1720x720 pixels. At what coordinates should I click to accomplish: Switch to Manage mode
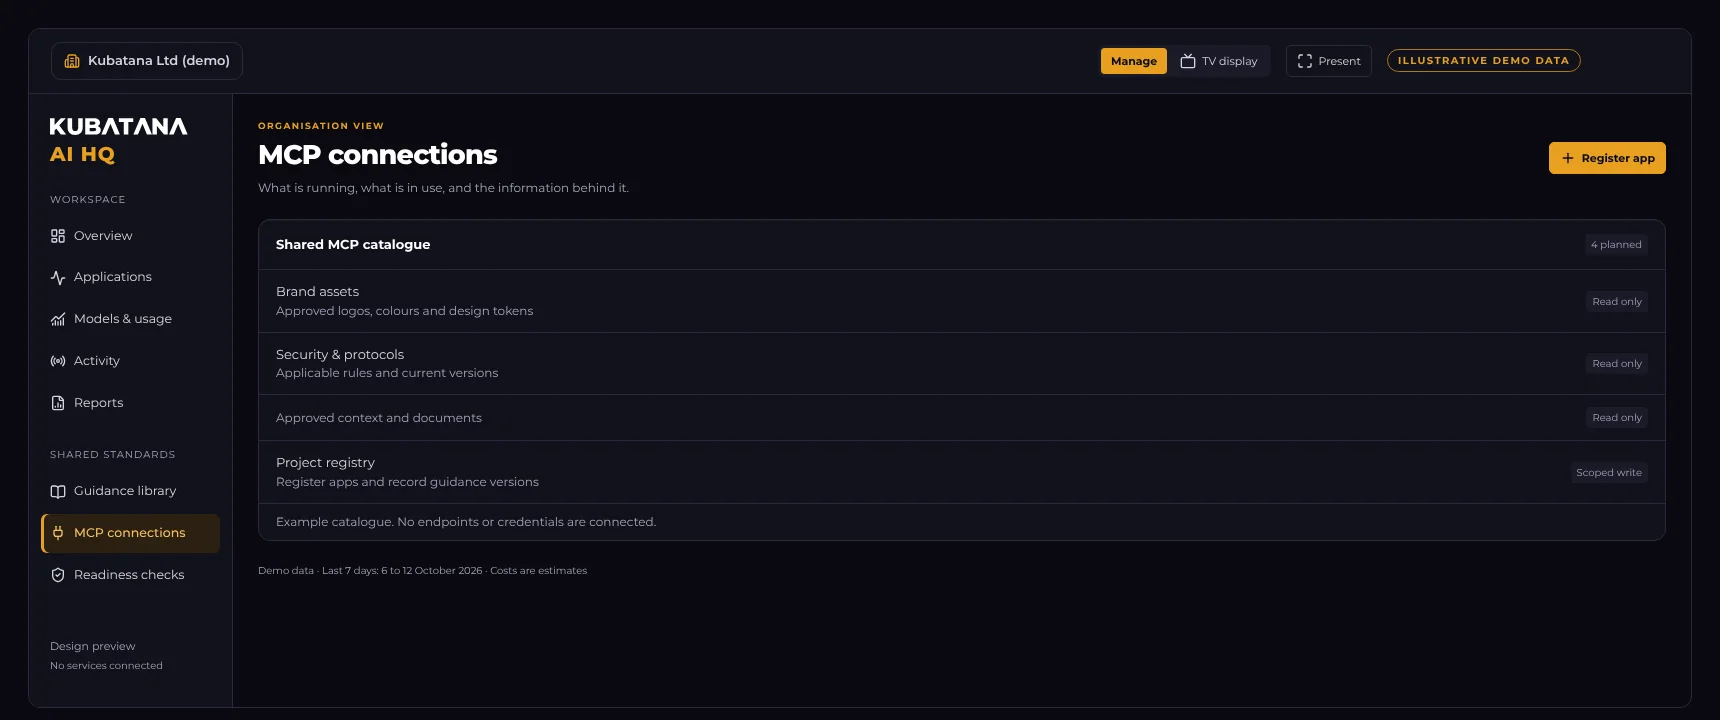click(1134, 61)
